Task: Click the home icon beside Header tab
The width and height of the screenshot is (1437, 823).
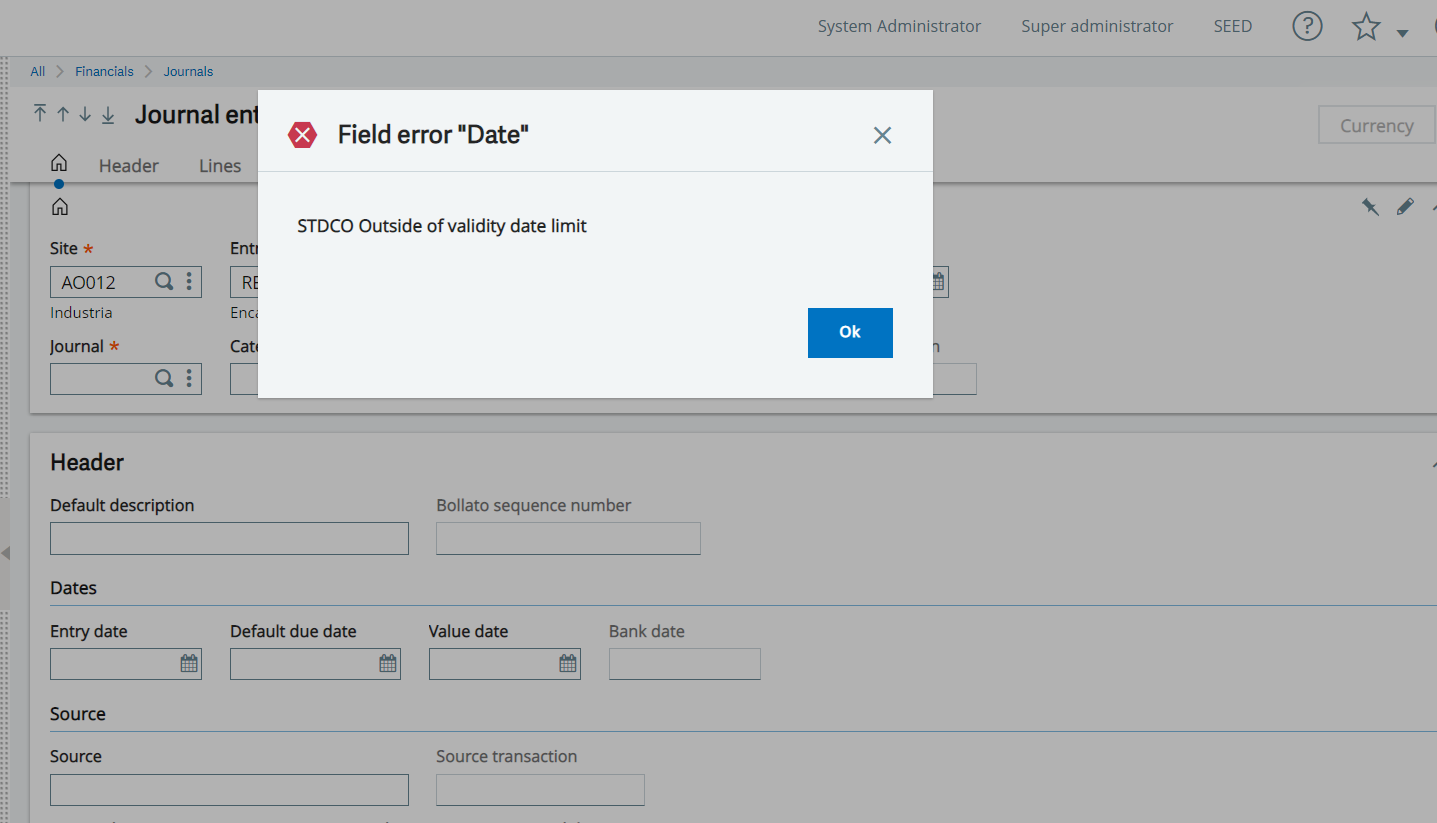Action: pos(59,163)
